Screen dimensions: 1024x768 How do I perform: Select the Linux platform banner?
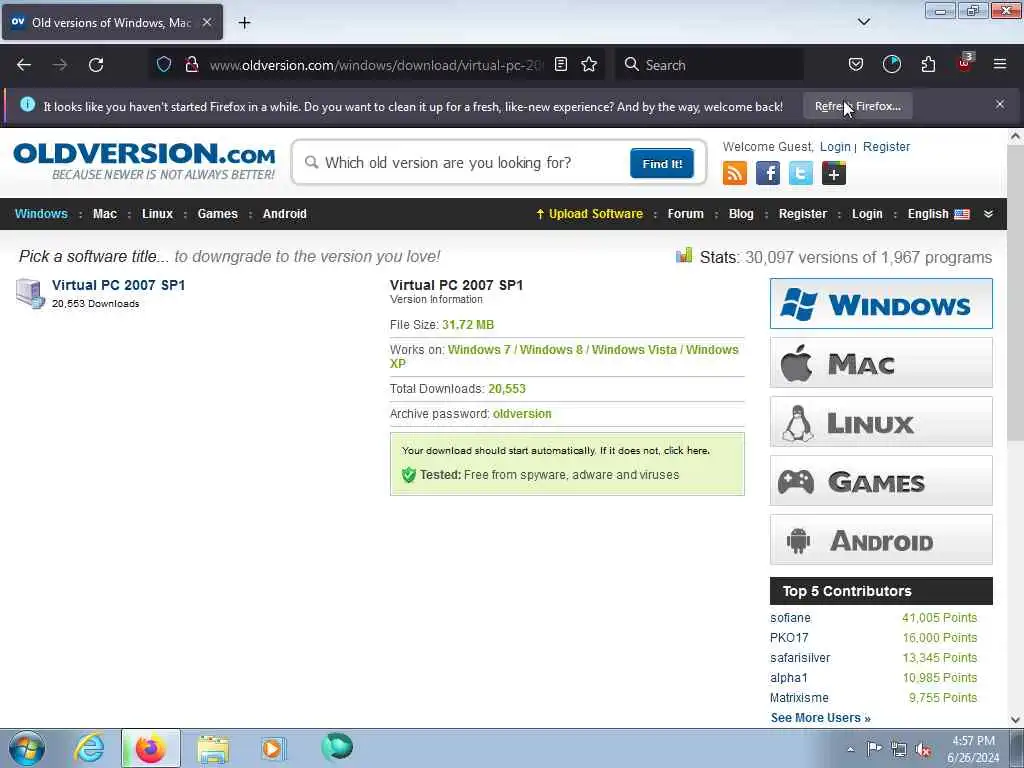pos(881,422)
